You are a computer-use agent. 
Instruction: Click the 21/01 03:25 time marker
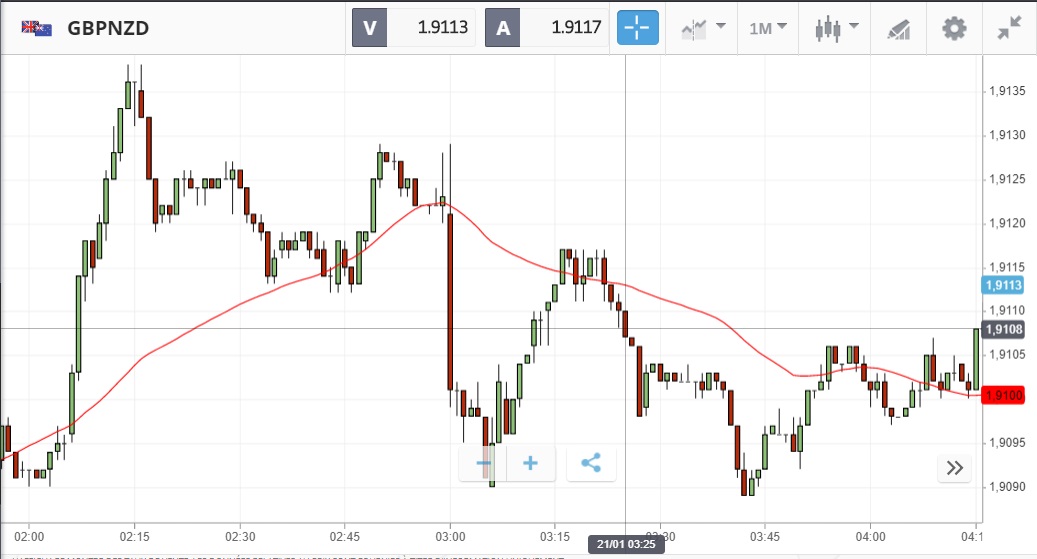tap(624, 544)
